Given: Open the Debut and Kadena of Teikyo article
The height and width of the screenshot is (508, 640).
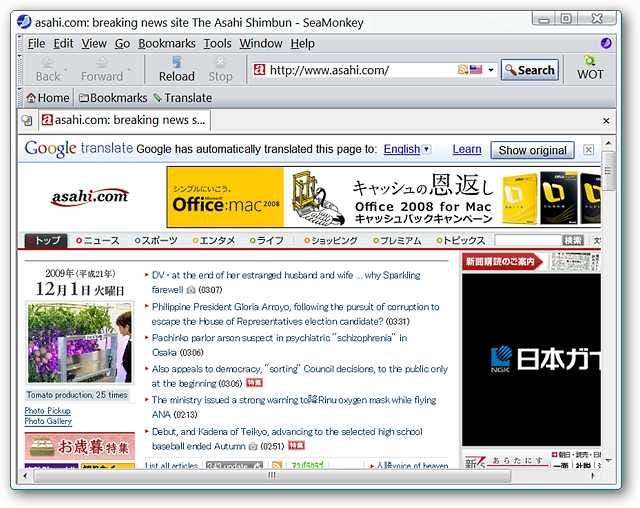Looking at the screenshot, I should point(287,438).
